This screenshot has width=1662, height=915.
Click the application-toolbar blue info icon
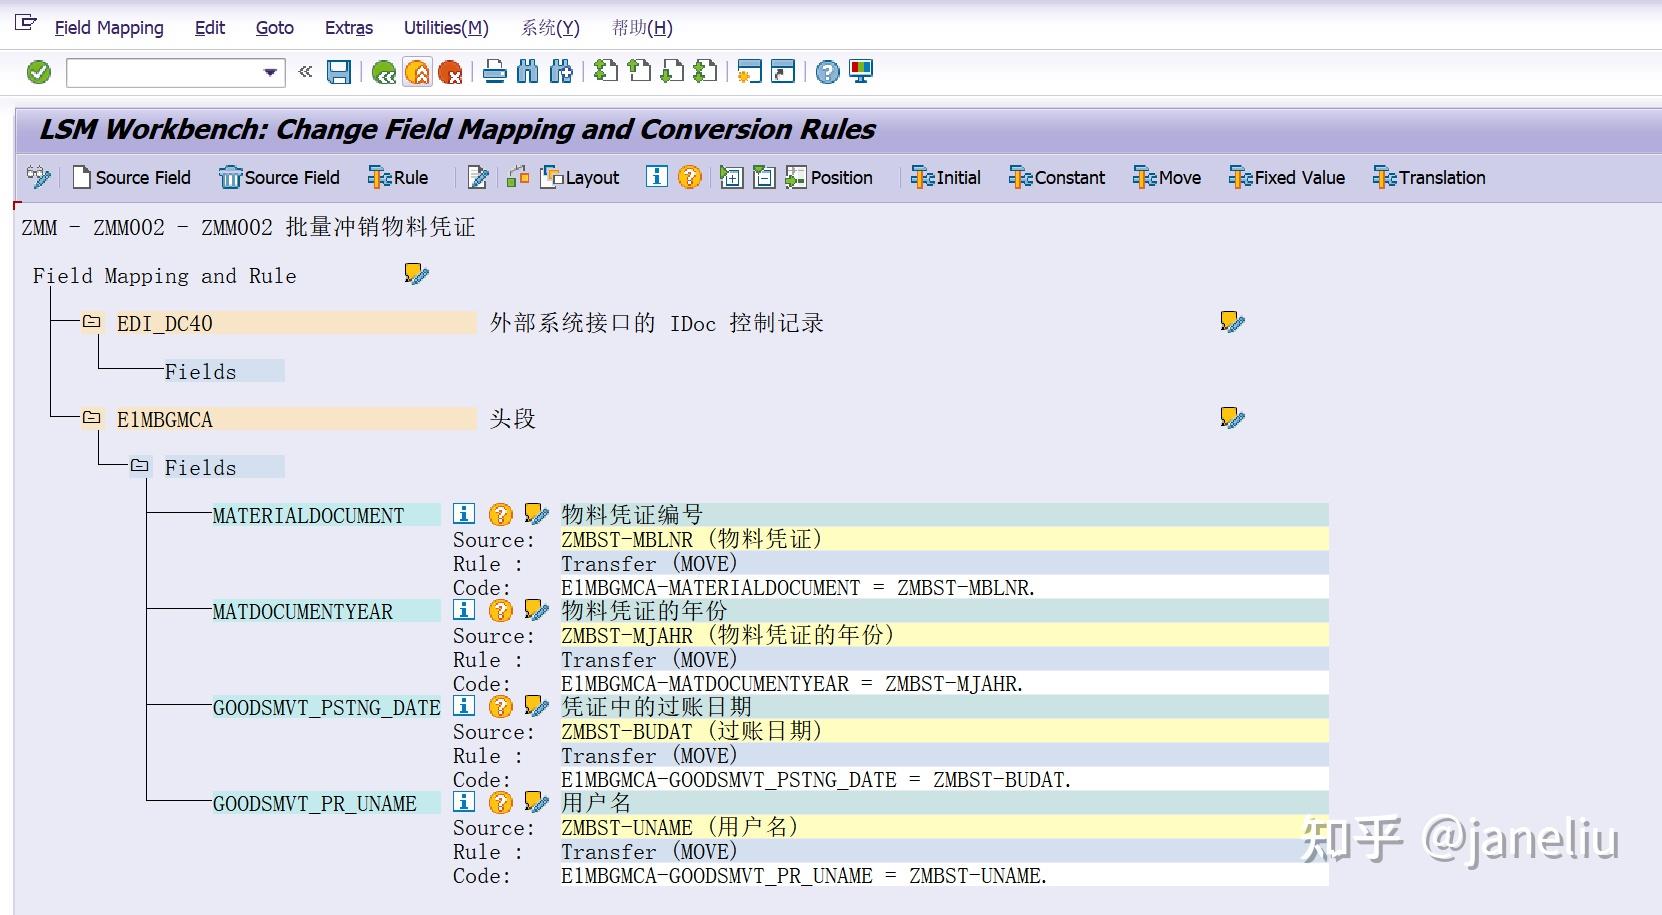click(656, 177)
